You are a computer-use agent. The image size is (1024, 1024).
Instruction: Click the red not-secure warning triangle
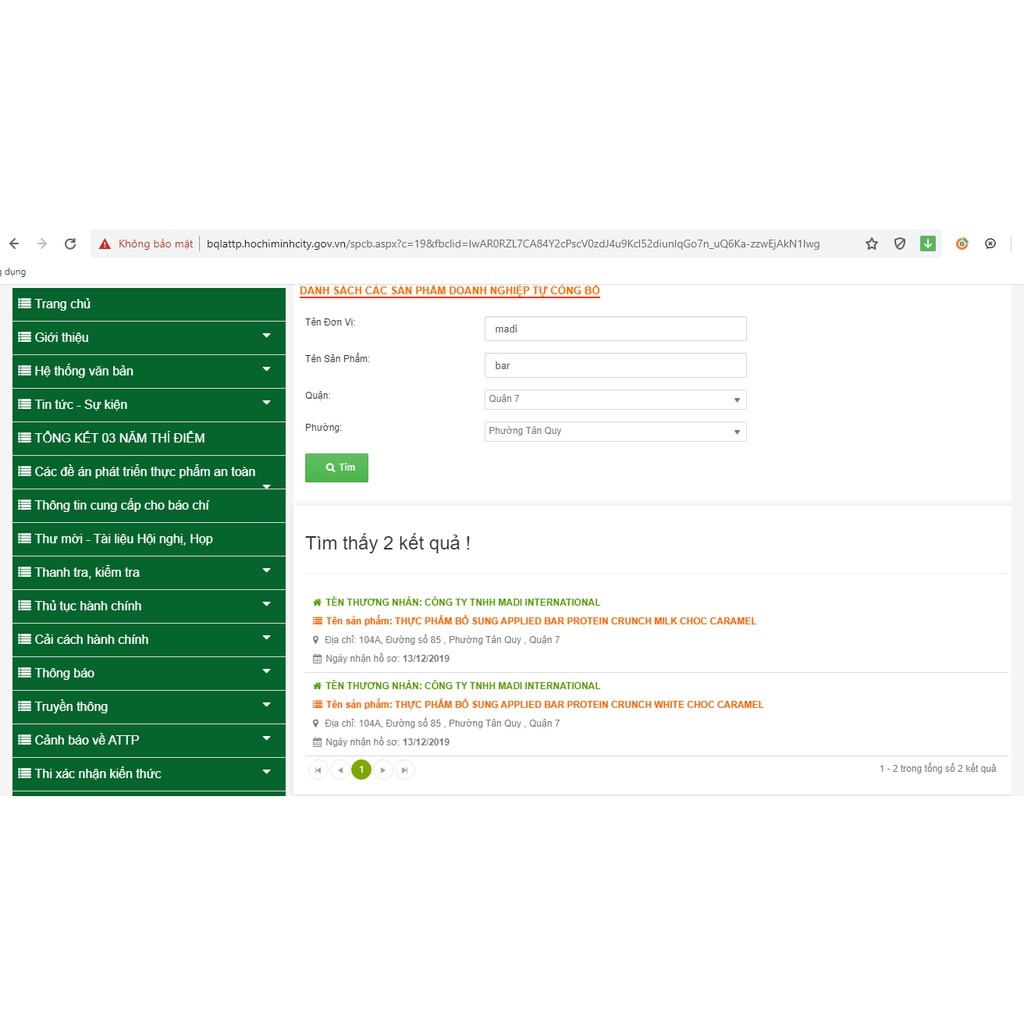tap(104, 244)
